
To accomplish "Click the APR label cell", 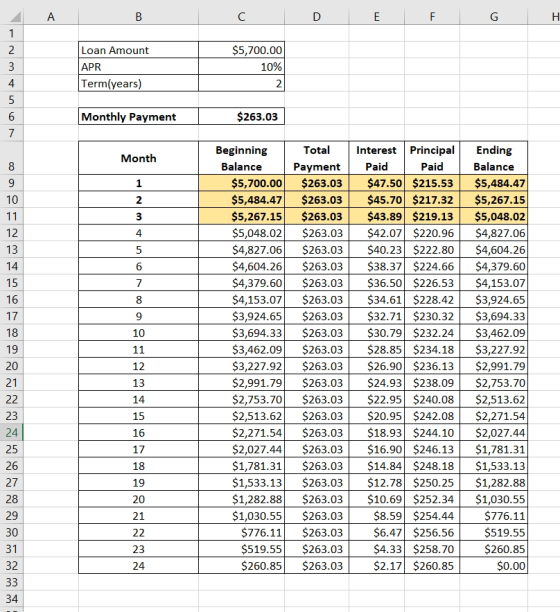I will tap(139, 67).
